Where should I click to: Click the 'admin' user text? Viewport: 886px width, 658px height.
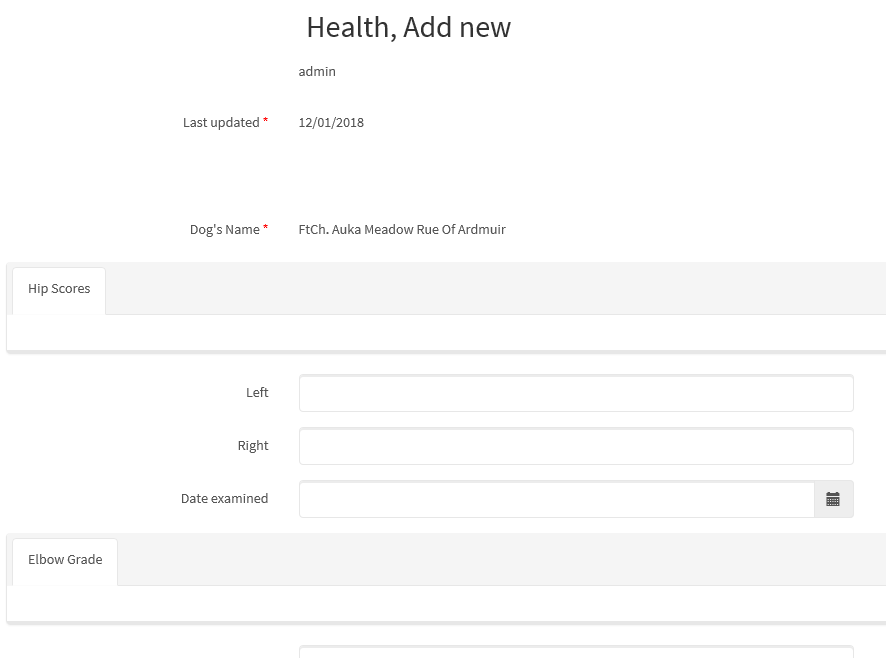click(x=317, y=71)
